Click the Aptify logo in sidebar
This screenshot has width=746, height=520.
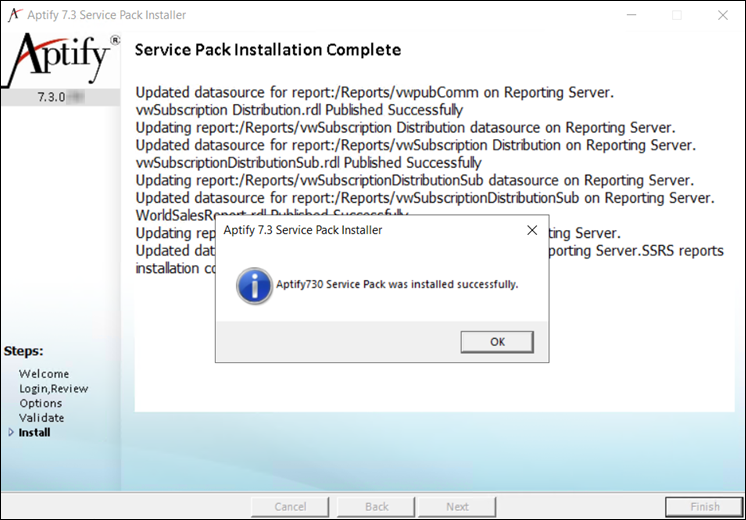(x=61, y=60)
